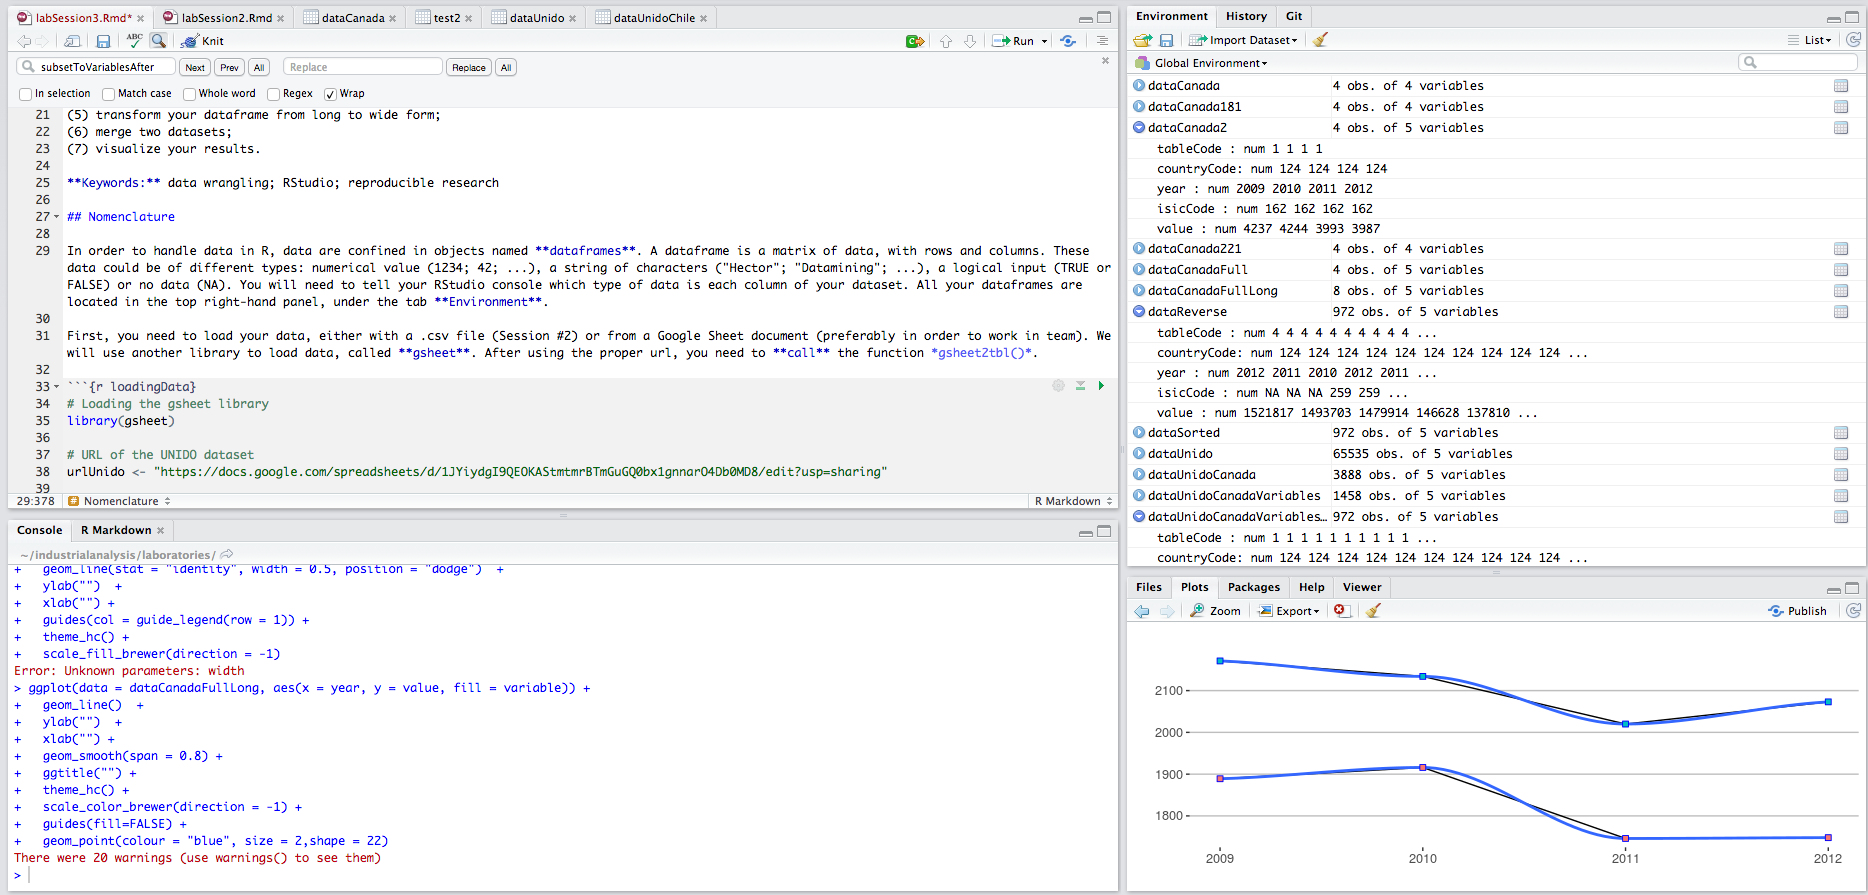
Task: Go back to previous source location
Action: coord(24,41)
